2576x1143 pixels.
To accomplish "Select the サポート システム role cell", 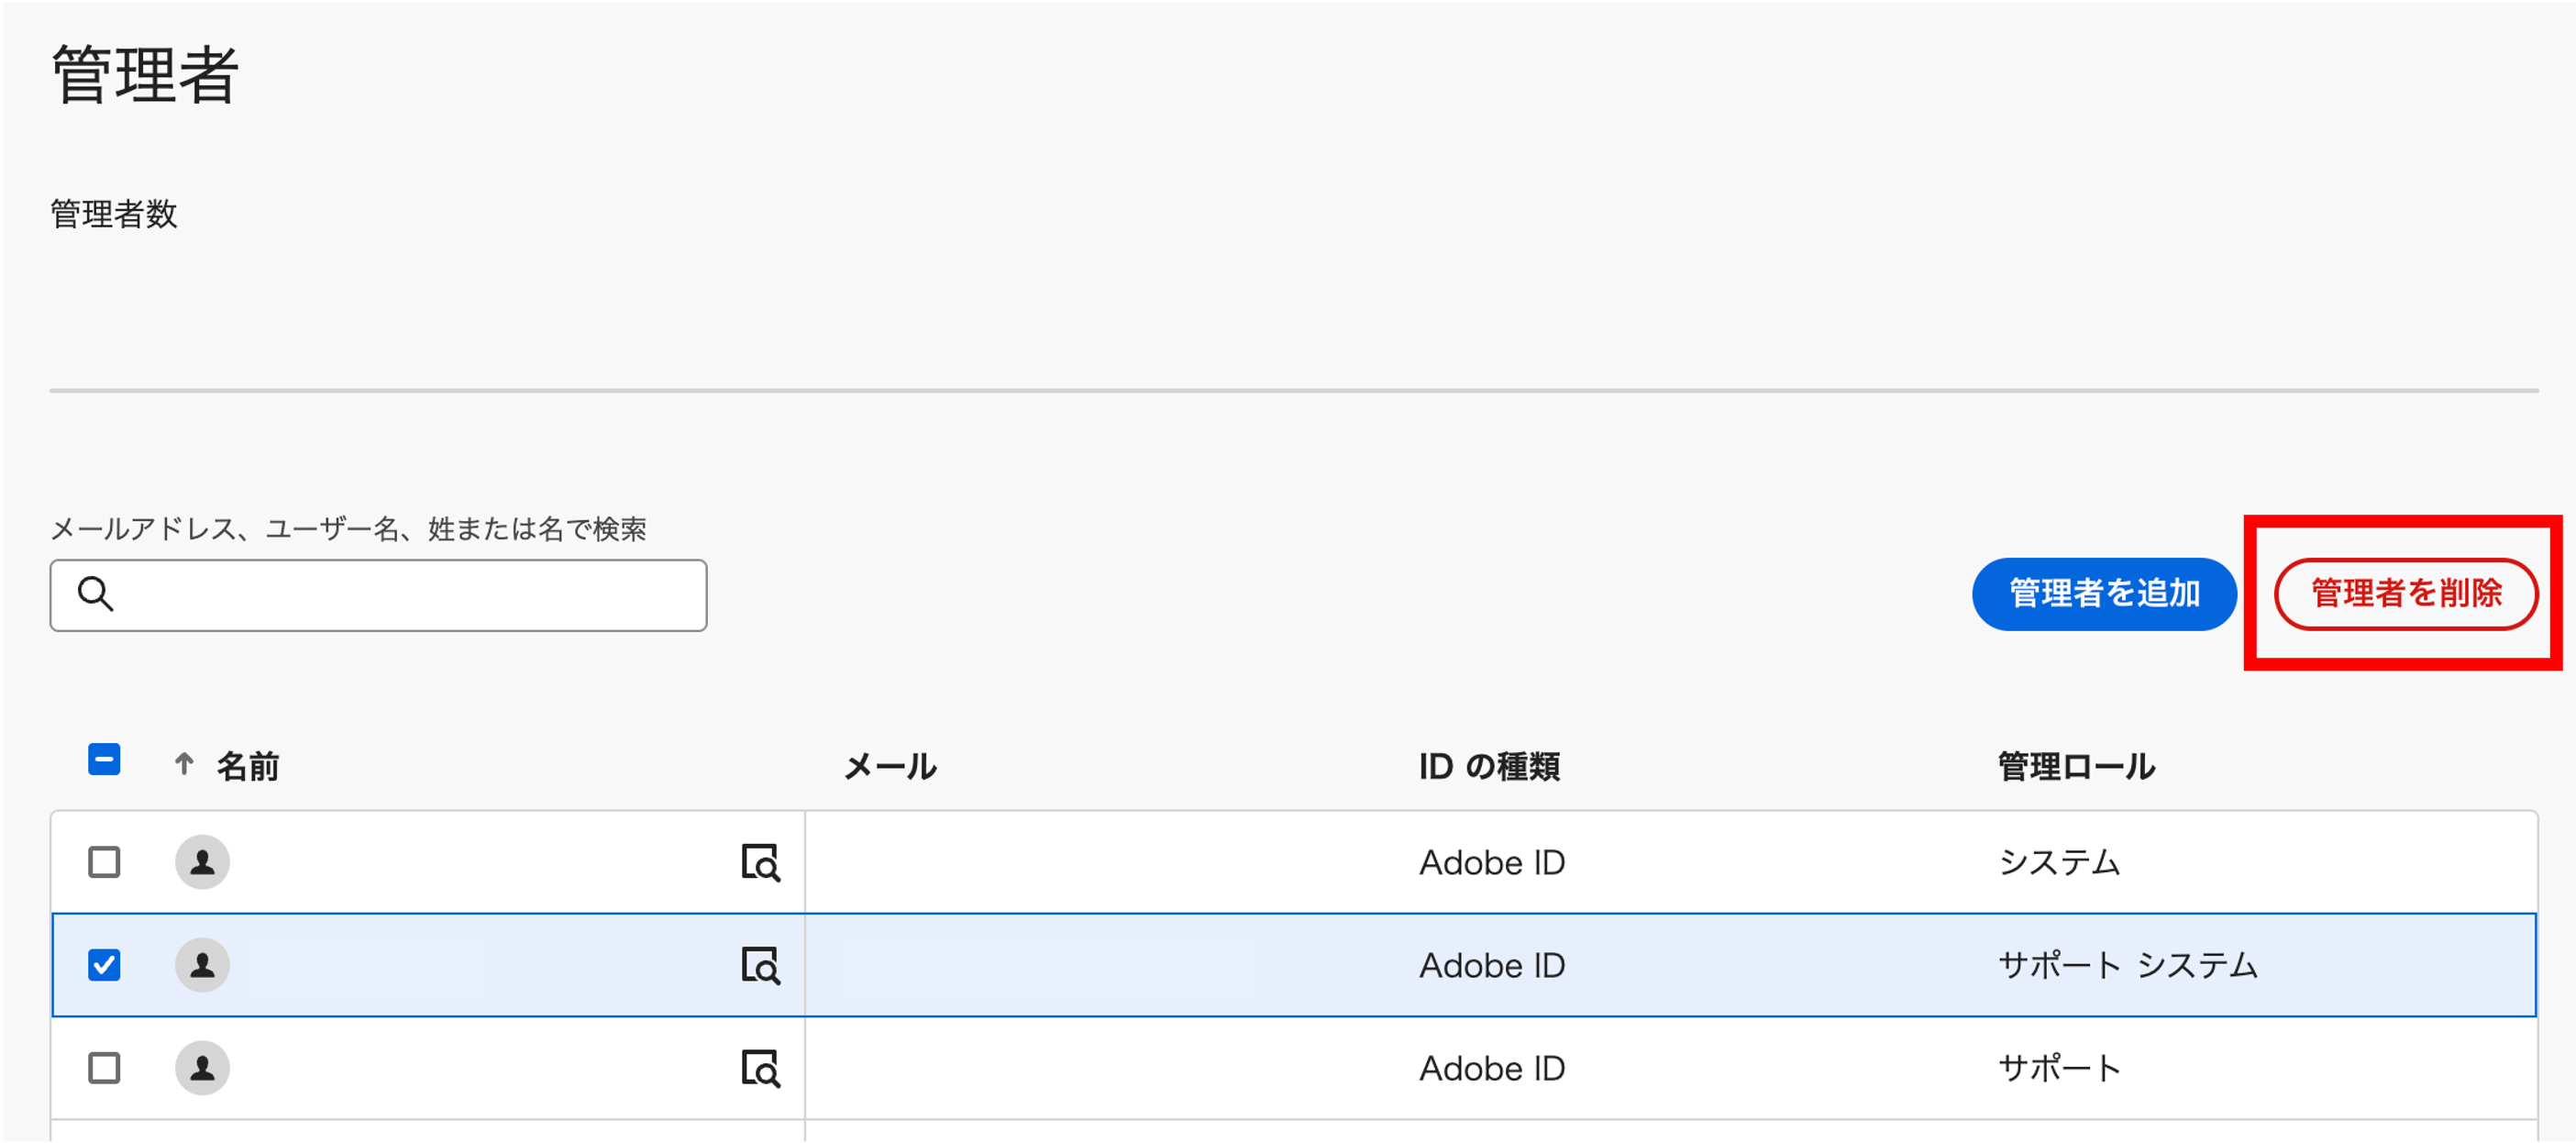I will 2128,966.
